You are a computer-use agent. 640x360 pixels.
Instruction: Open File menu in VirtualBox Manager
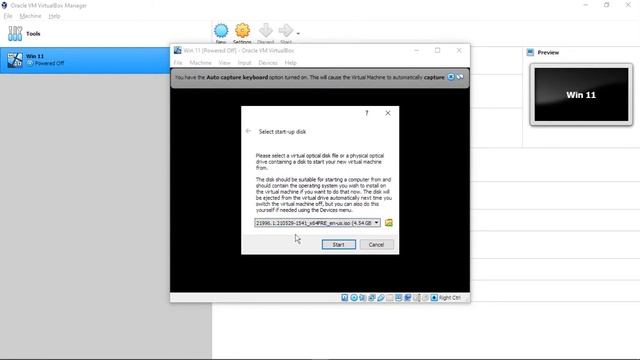click(8, 16)
